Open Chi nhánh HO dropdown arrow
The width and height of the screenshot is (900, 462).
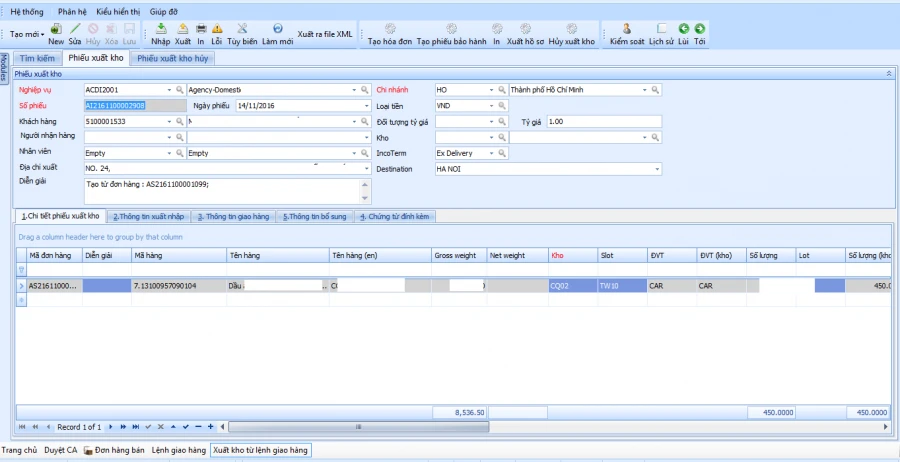(x=491, y=90)
